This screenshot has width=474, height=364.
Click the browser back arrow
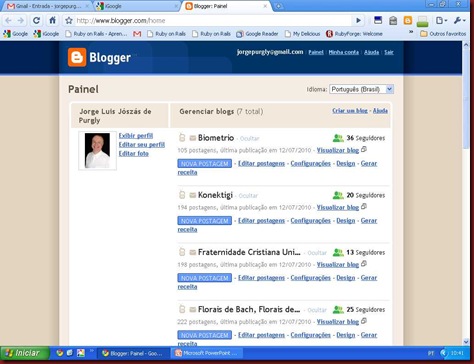[9, 21]
